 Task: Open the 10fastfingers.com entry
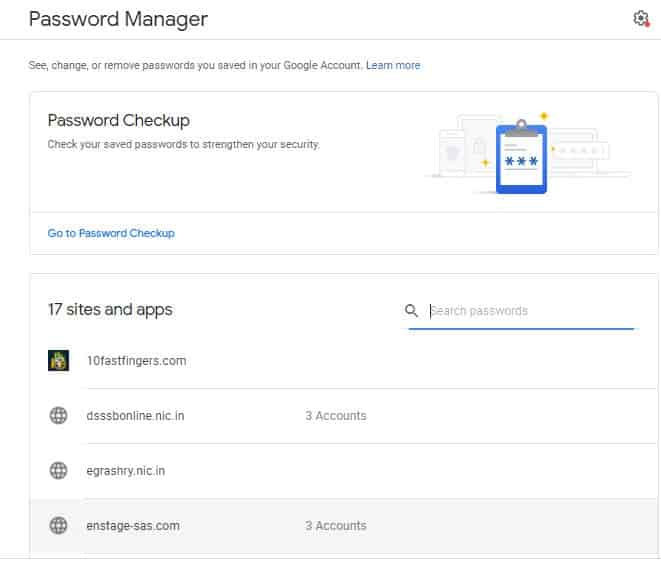tap(344, 361)
